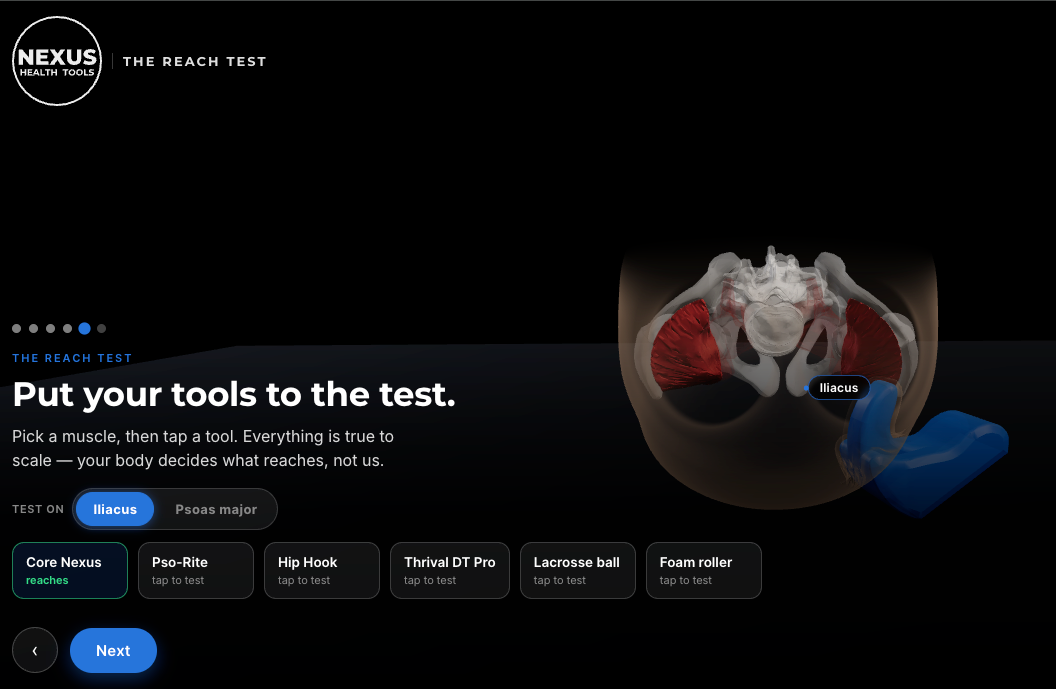Screen dimensions: 1056x689
Task: Click the active fifth step dot
Action: pyautogui.click(x=84, y=329)
